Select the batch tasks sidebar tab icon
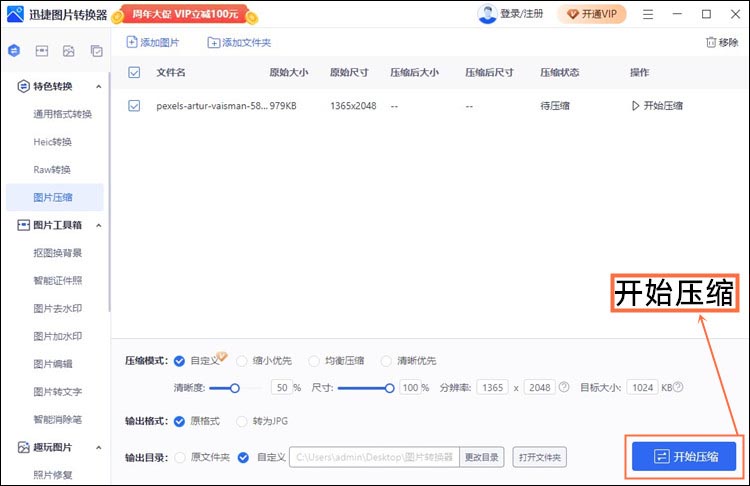 click(x=97, y=51)
